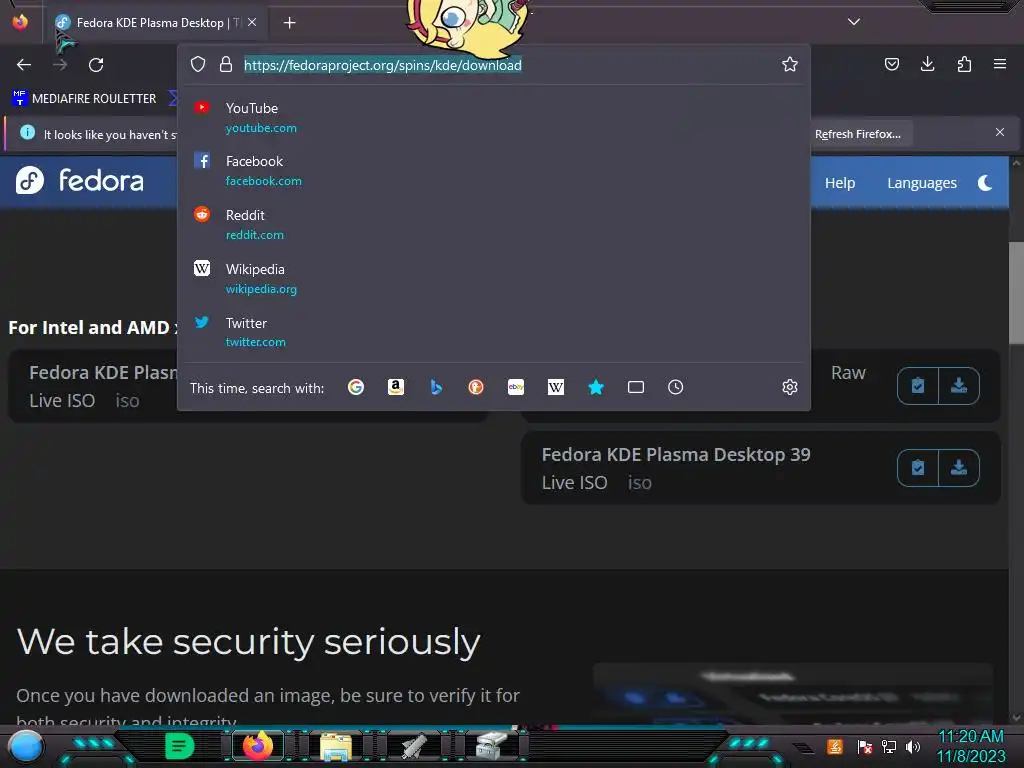The height and width of the screenshot is (768, 1024).
Task: Open the clock showing 11:20 AM
Action: [971, 746]
